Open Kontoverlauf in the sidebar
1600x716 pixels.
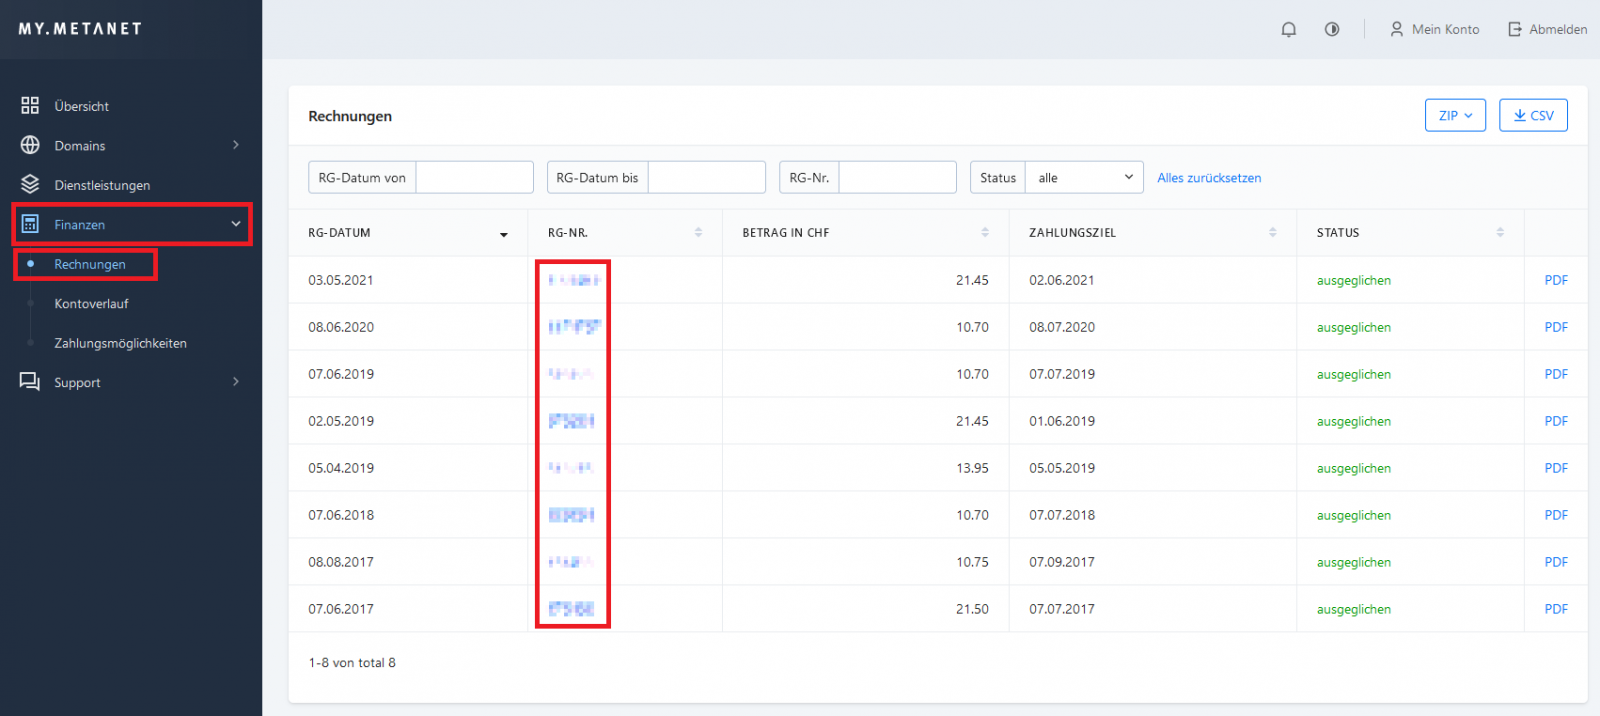(91, 304)
